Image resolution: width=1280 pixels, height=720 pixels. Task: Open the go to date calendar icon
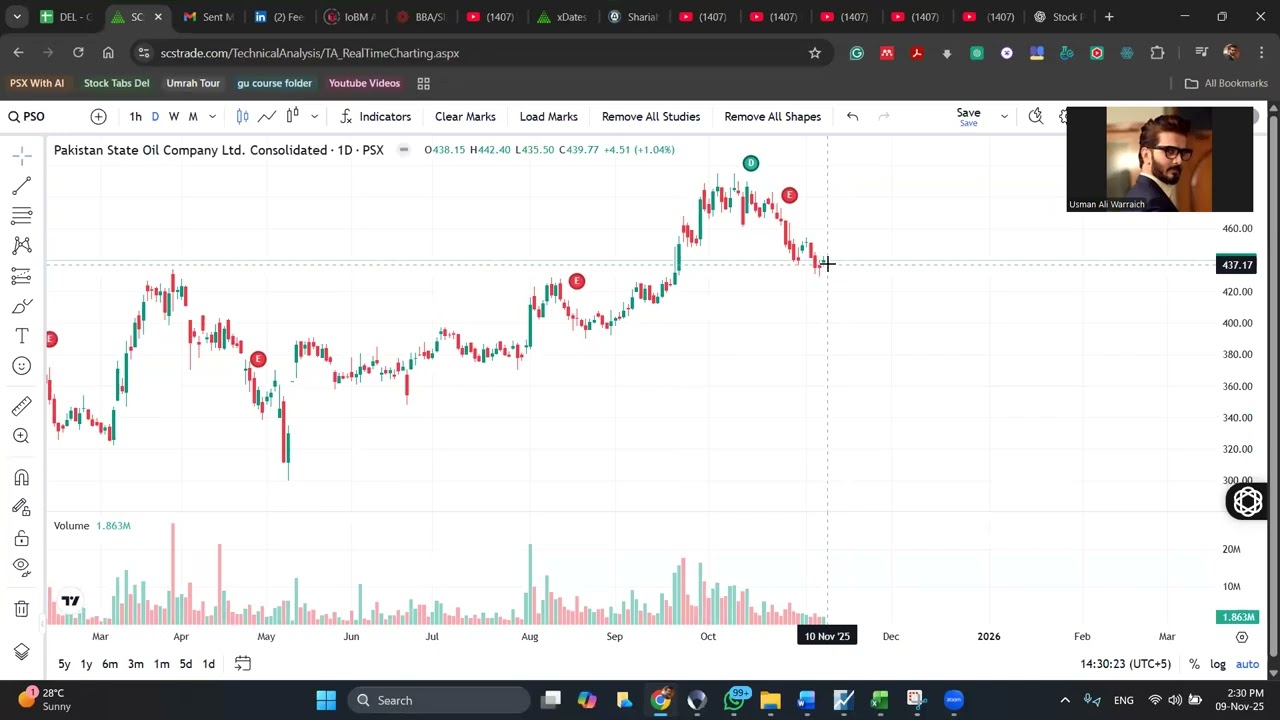point(242,664)
